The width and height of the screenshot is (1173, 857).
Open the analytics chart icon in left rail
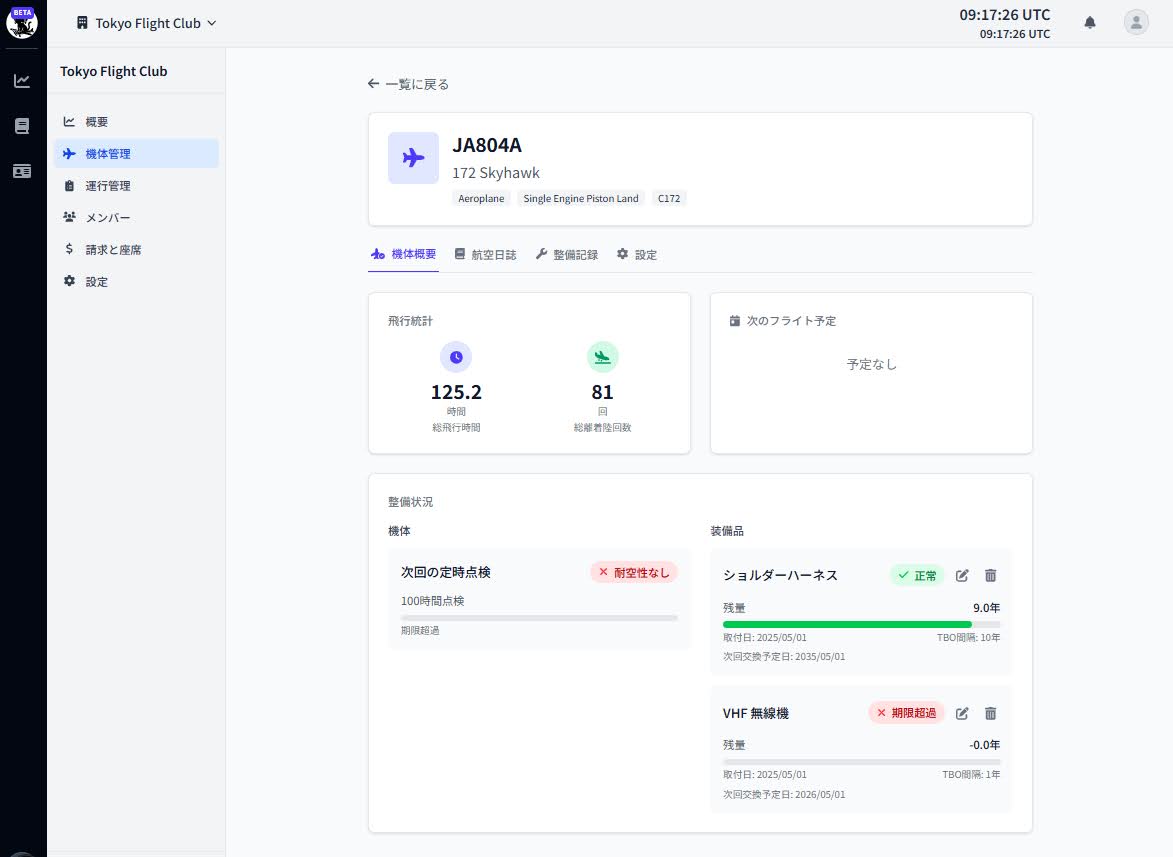tap(22, 81)
